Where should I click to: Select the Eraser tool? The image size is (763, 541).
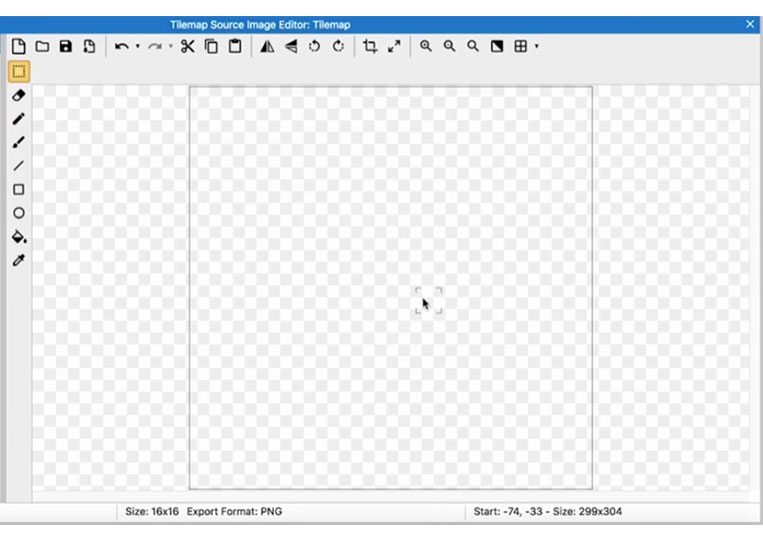click(x=18, y=95)
